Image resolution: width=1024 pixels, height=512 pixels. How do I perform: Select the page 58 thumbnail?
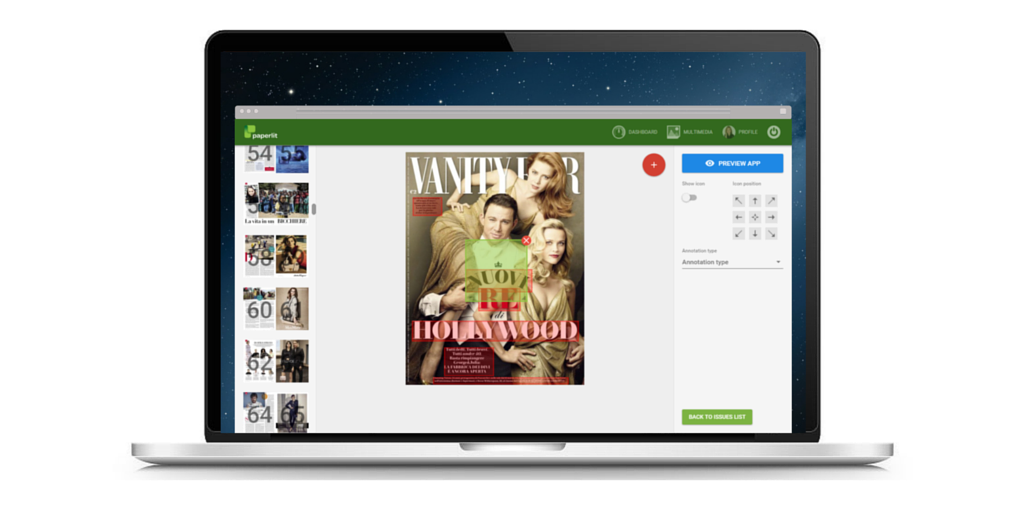[259, 255]
